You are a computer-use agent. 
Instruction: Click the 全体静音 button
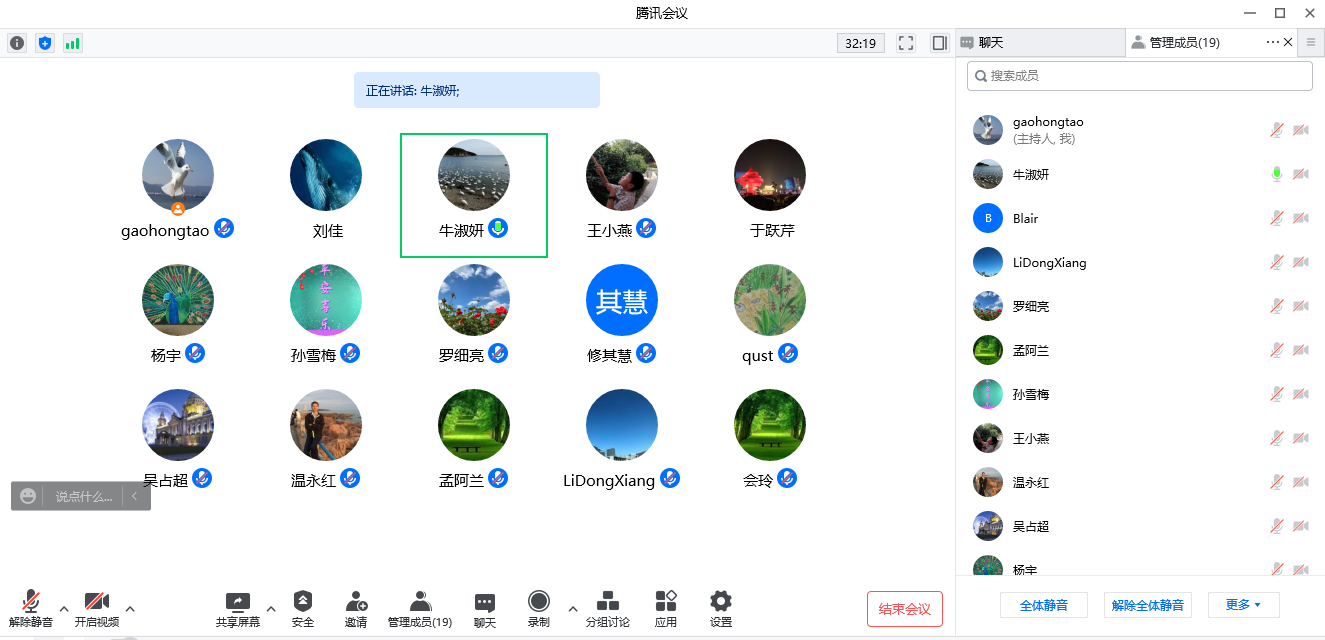coord(1044,605)
